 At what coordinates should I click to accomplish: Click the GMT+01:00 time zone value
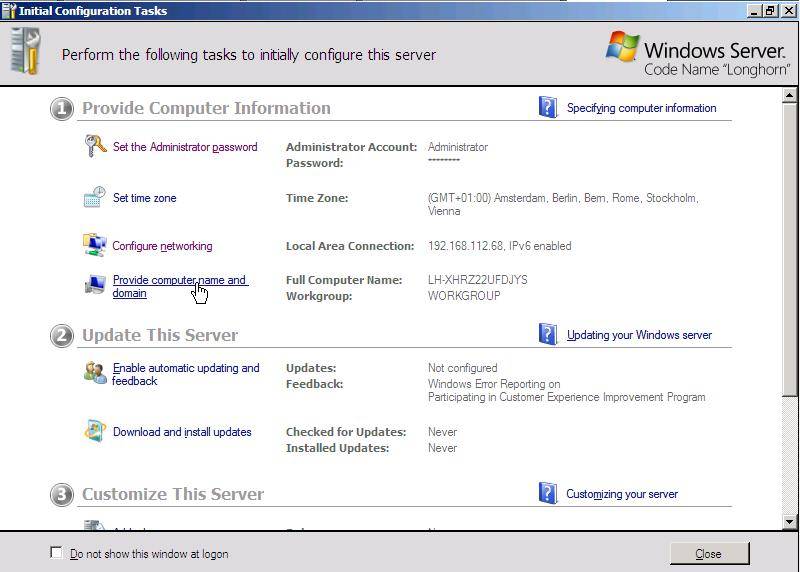563,204
